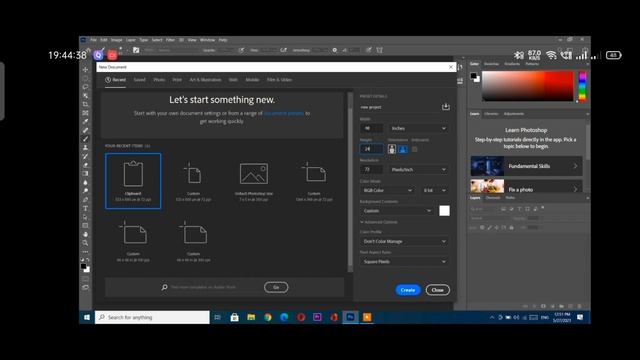Screen dimensions: 640x360
Task: Click foreground/background swatch in Color panel
Action: click(475, 77)
